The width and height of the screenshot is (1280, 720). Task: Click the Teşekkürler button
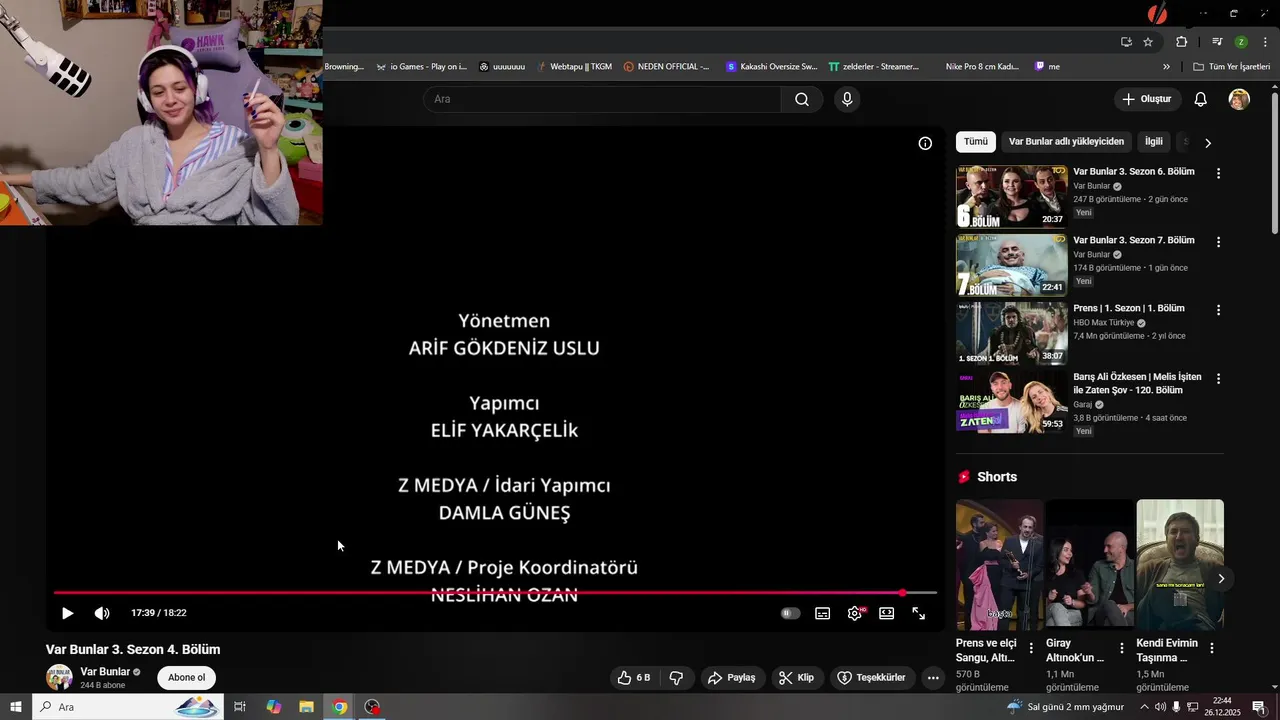tap(871, 678)
